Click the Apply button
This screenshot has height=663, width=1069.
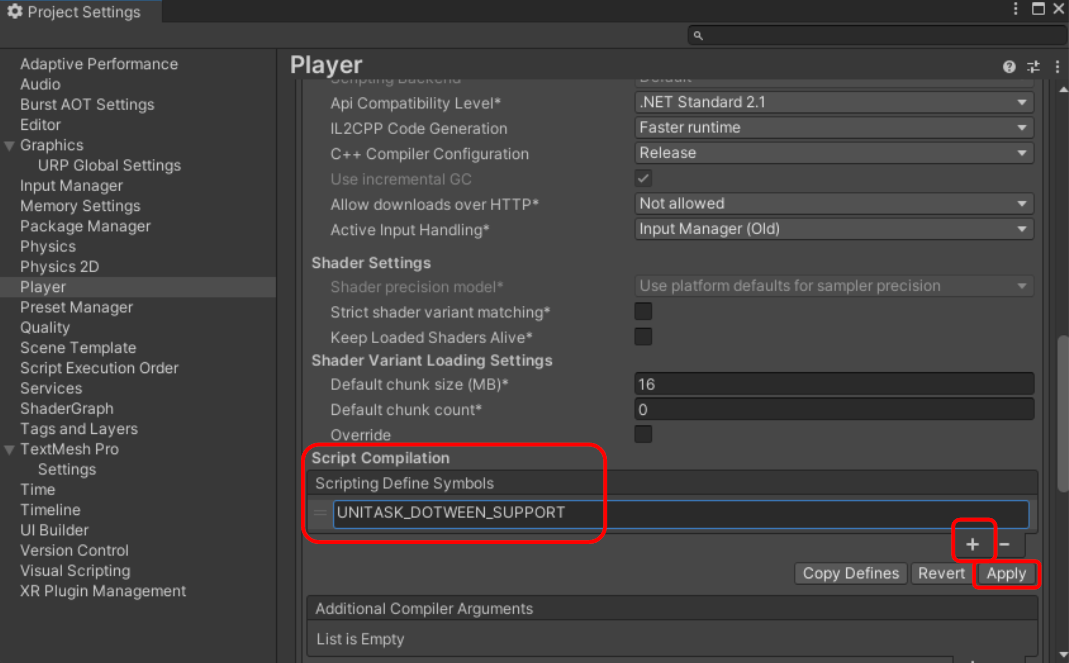(x=1007, y=573)
